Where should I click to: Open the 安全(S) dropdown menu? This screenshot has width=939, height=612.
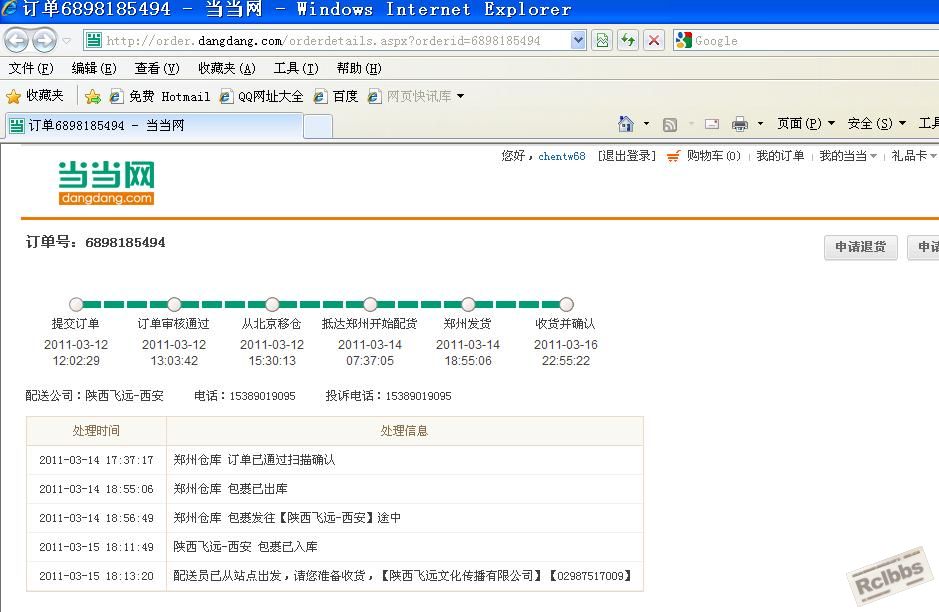click(x=877, y=123)
